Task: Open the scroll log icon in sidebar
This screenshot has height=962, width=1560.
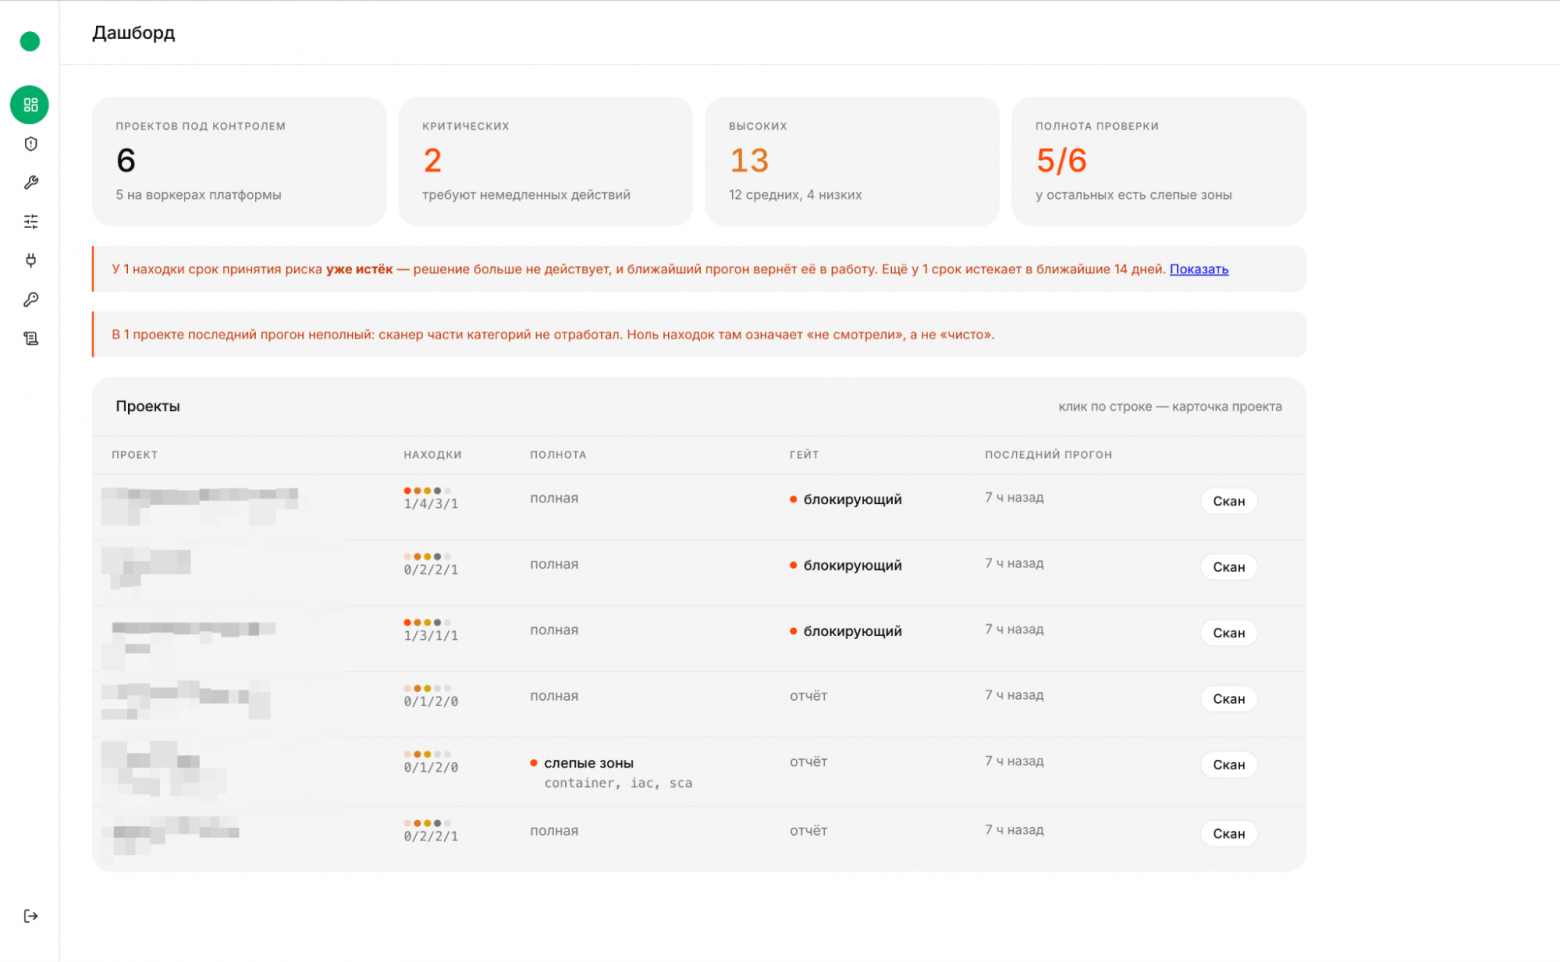Action: (31, 338)
